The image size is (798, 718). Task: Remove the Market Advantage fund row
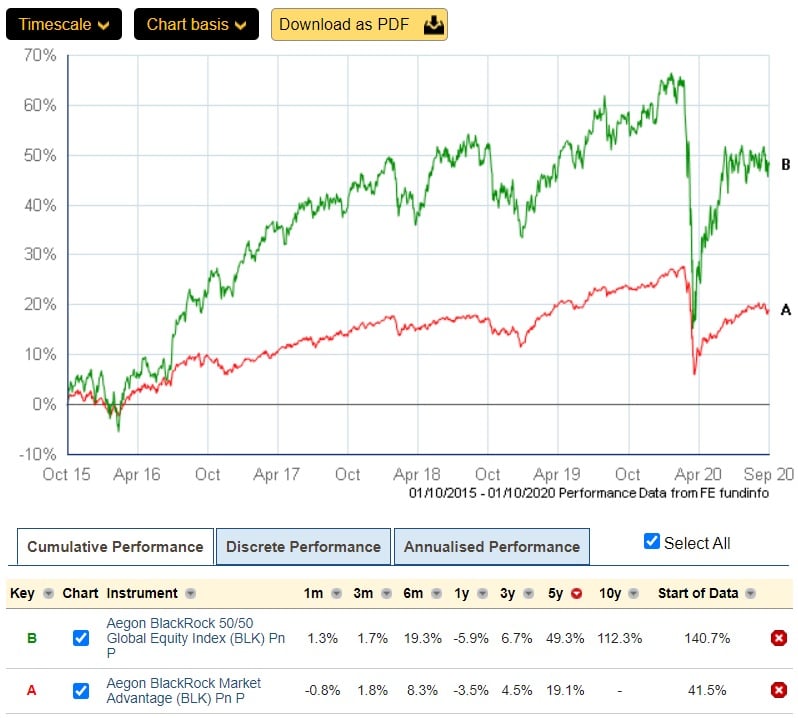pos(779,691)
